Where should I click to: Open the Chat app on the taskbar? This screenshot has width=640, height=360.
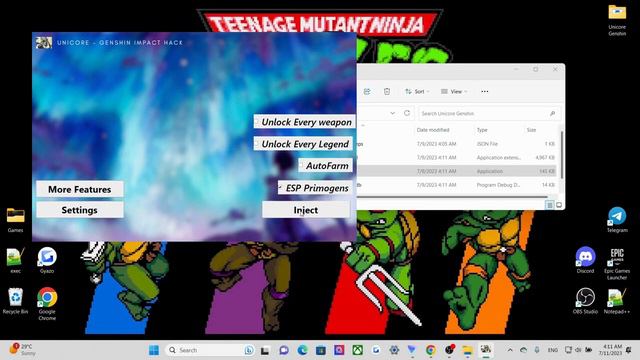284,350
